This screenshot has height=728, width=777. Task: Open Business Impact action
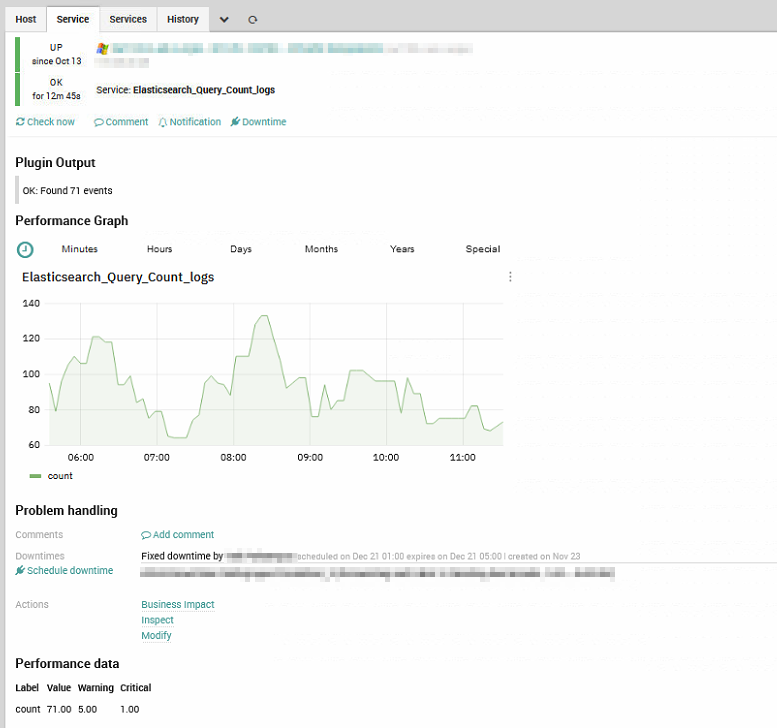(x=178, y=605)
